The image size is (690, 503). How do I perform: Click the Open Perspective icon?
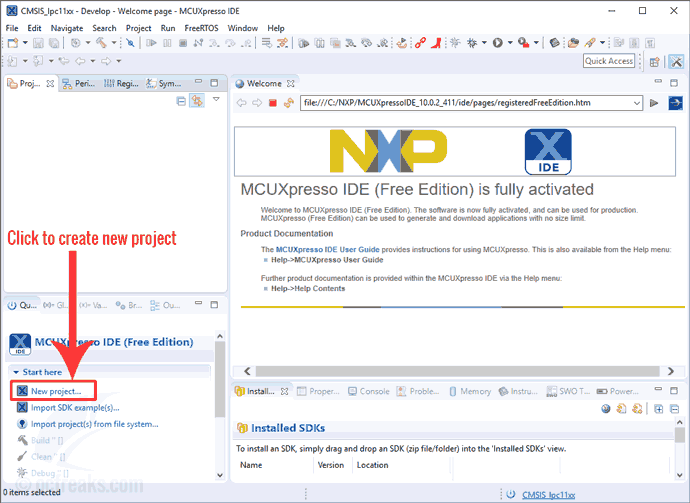[x=655, y=62]
